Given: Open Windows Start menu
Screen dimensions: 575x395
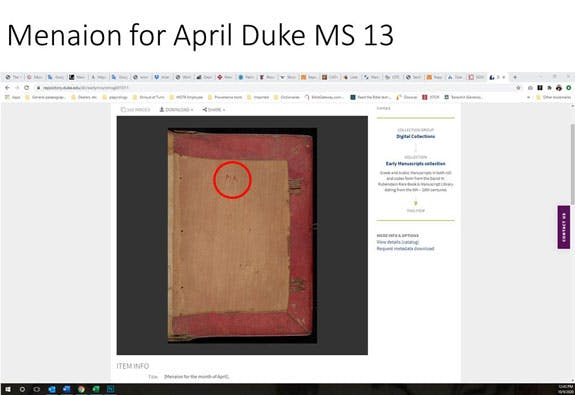Looking at the screenshot, I should (x=7, y=389).
